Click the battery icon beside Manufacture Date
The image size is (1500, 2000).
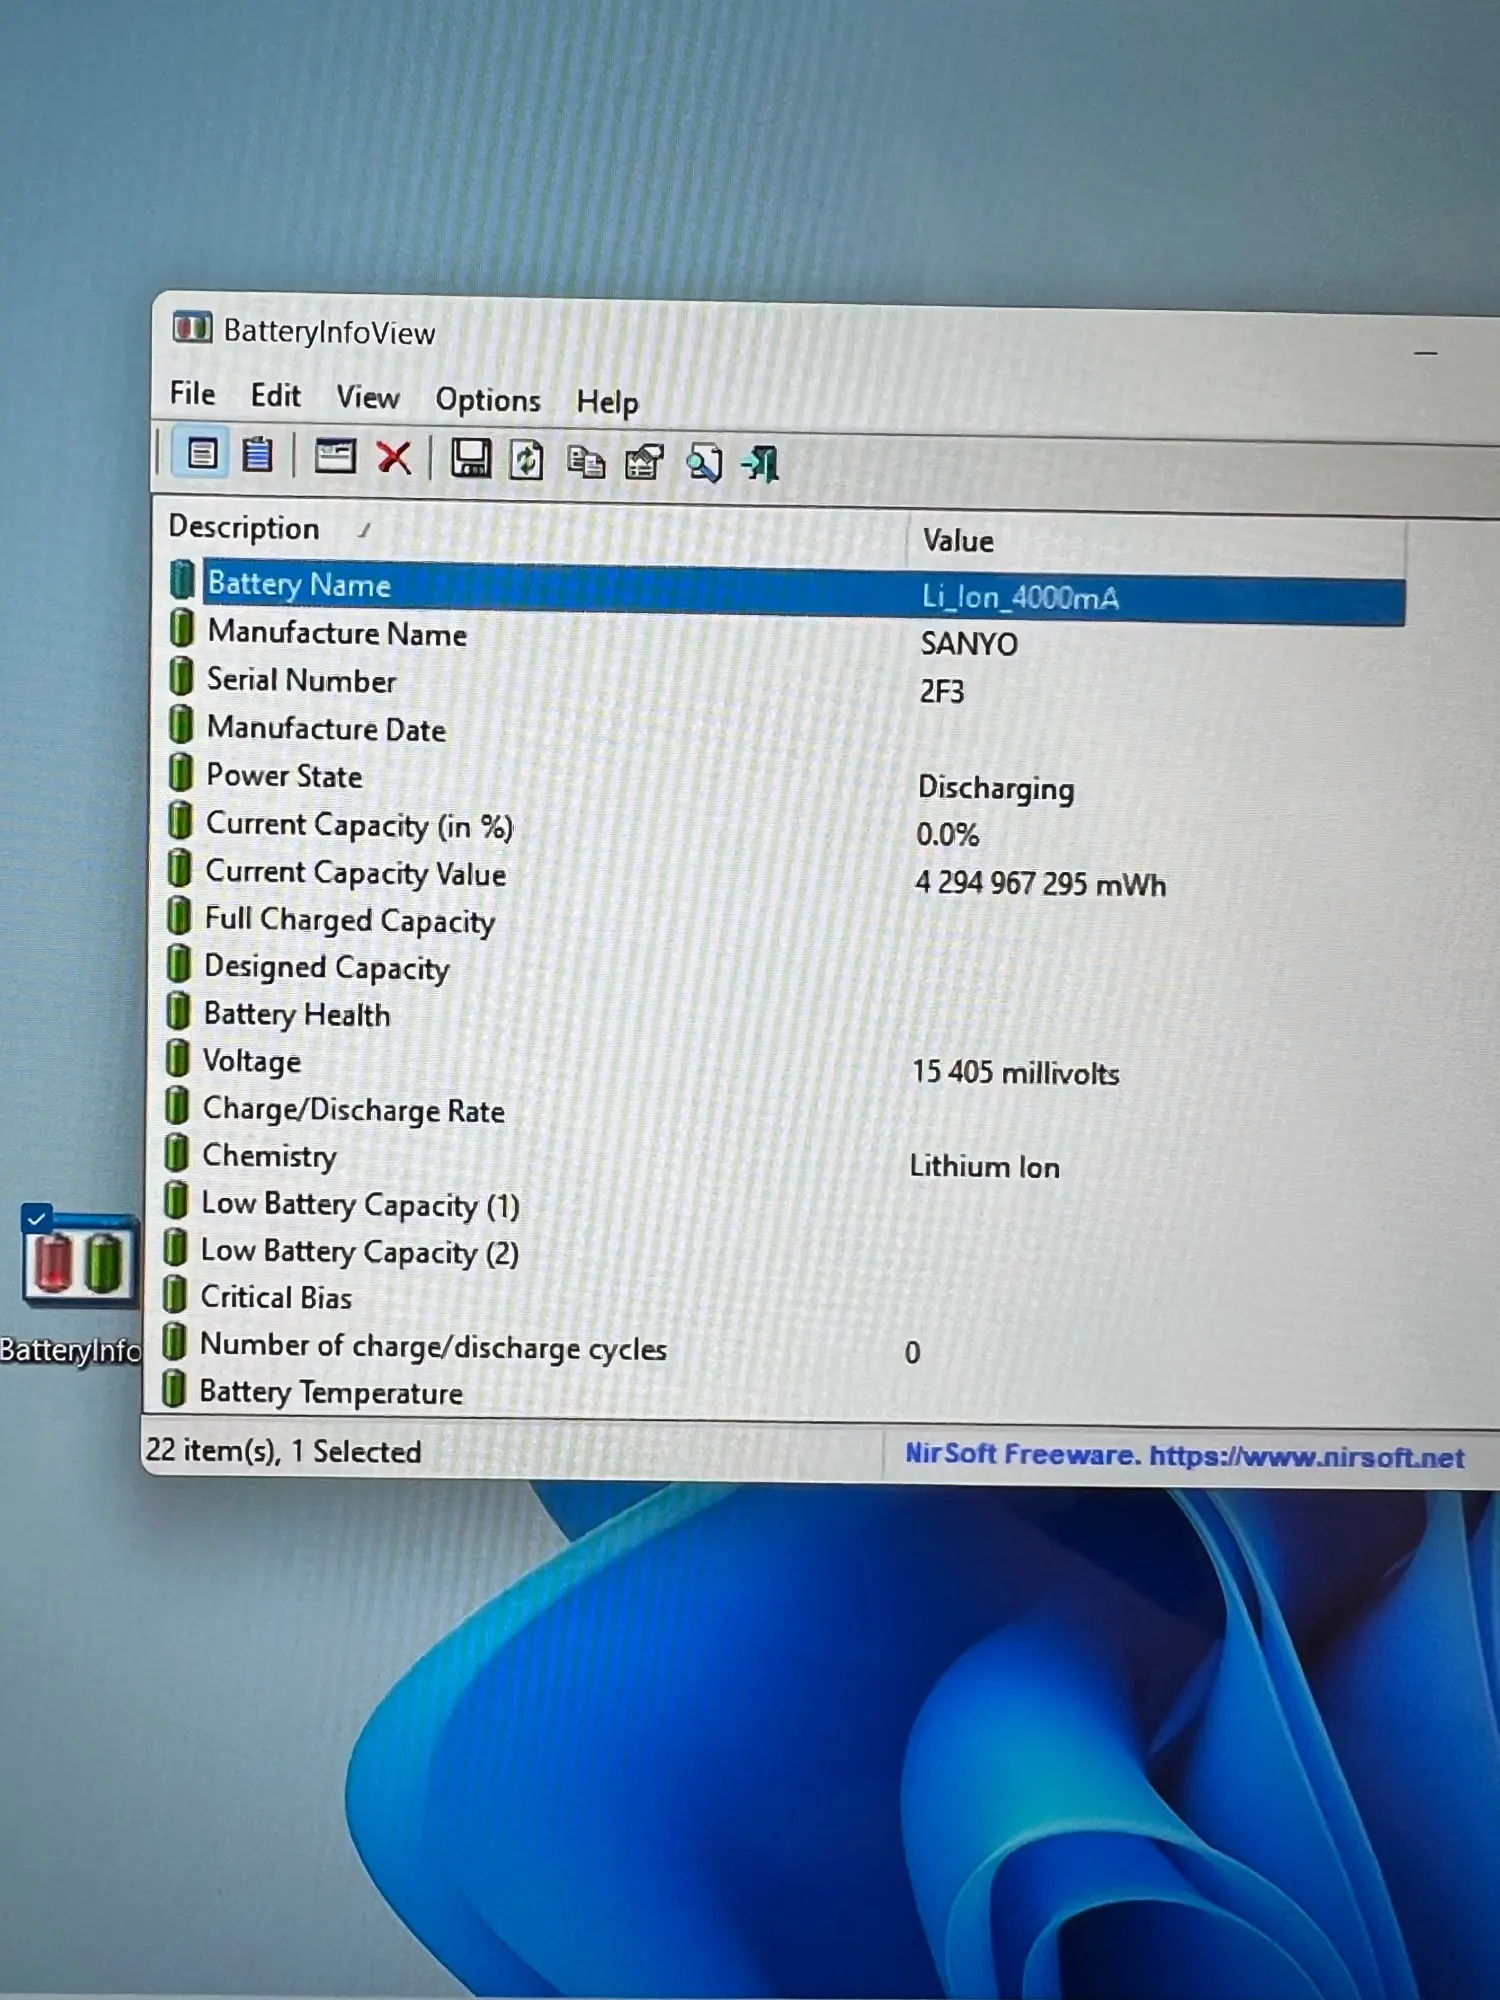pos(181,724)
